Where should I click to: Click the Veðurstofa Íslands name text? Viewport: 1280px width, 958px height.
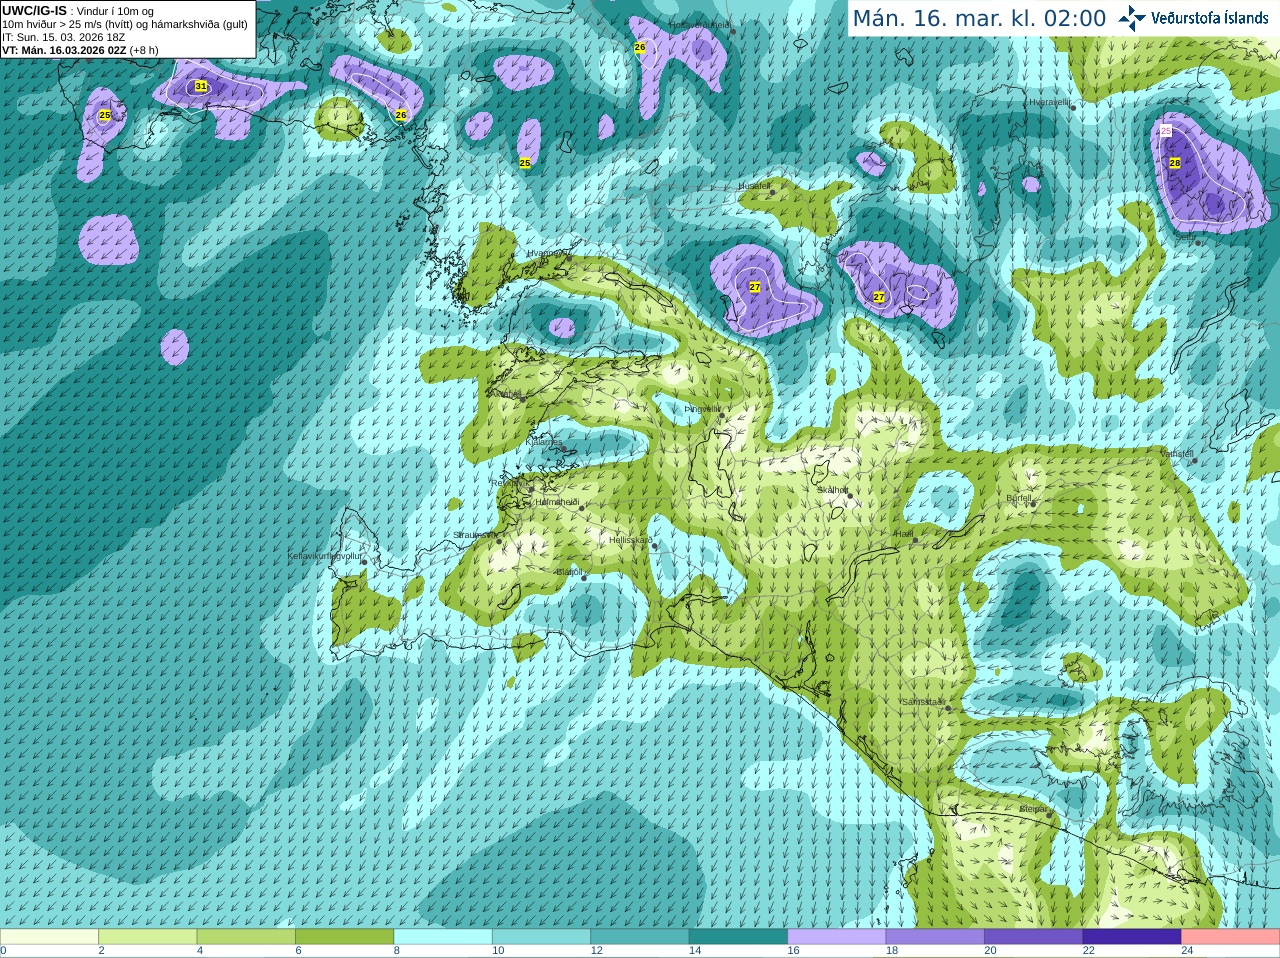(x=1209, y=18)
